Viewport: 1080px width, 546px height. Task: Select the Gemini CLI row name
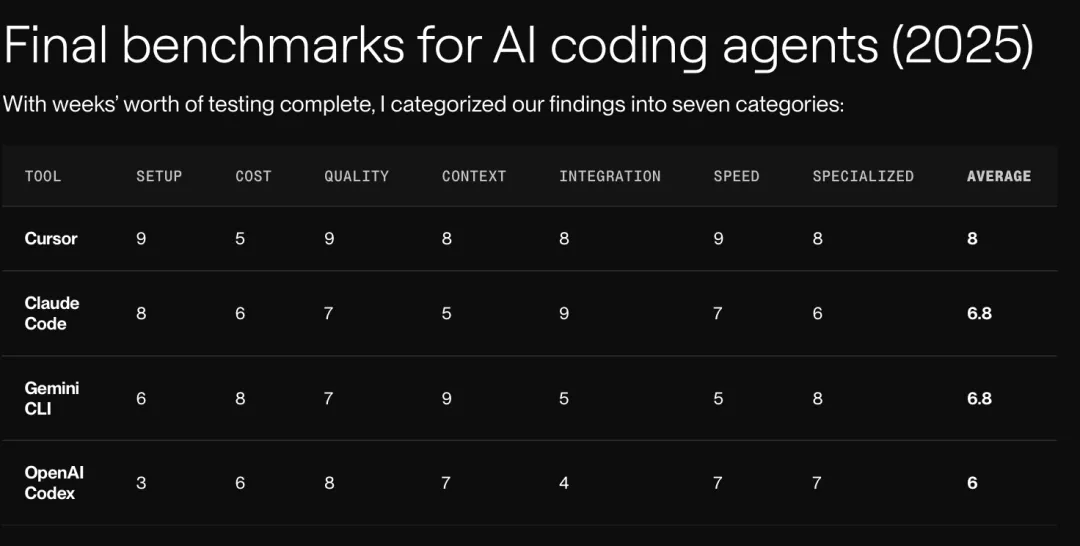point(52,398)
